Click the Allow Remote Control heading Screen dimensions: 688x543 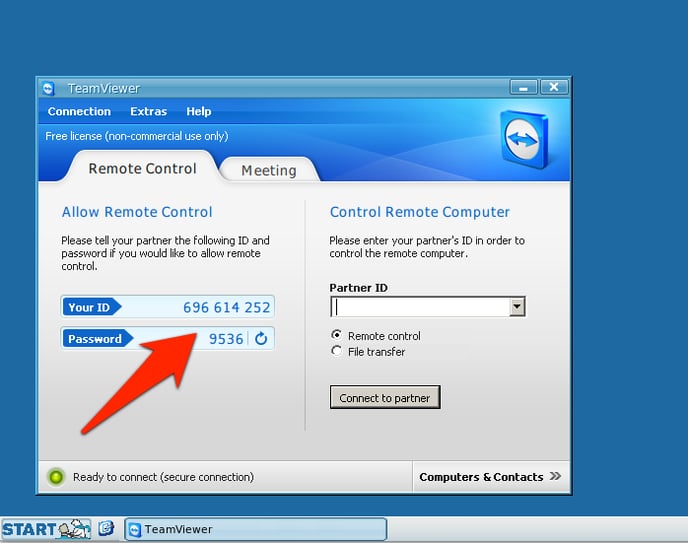click(137, 212)
